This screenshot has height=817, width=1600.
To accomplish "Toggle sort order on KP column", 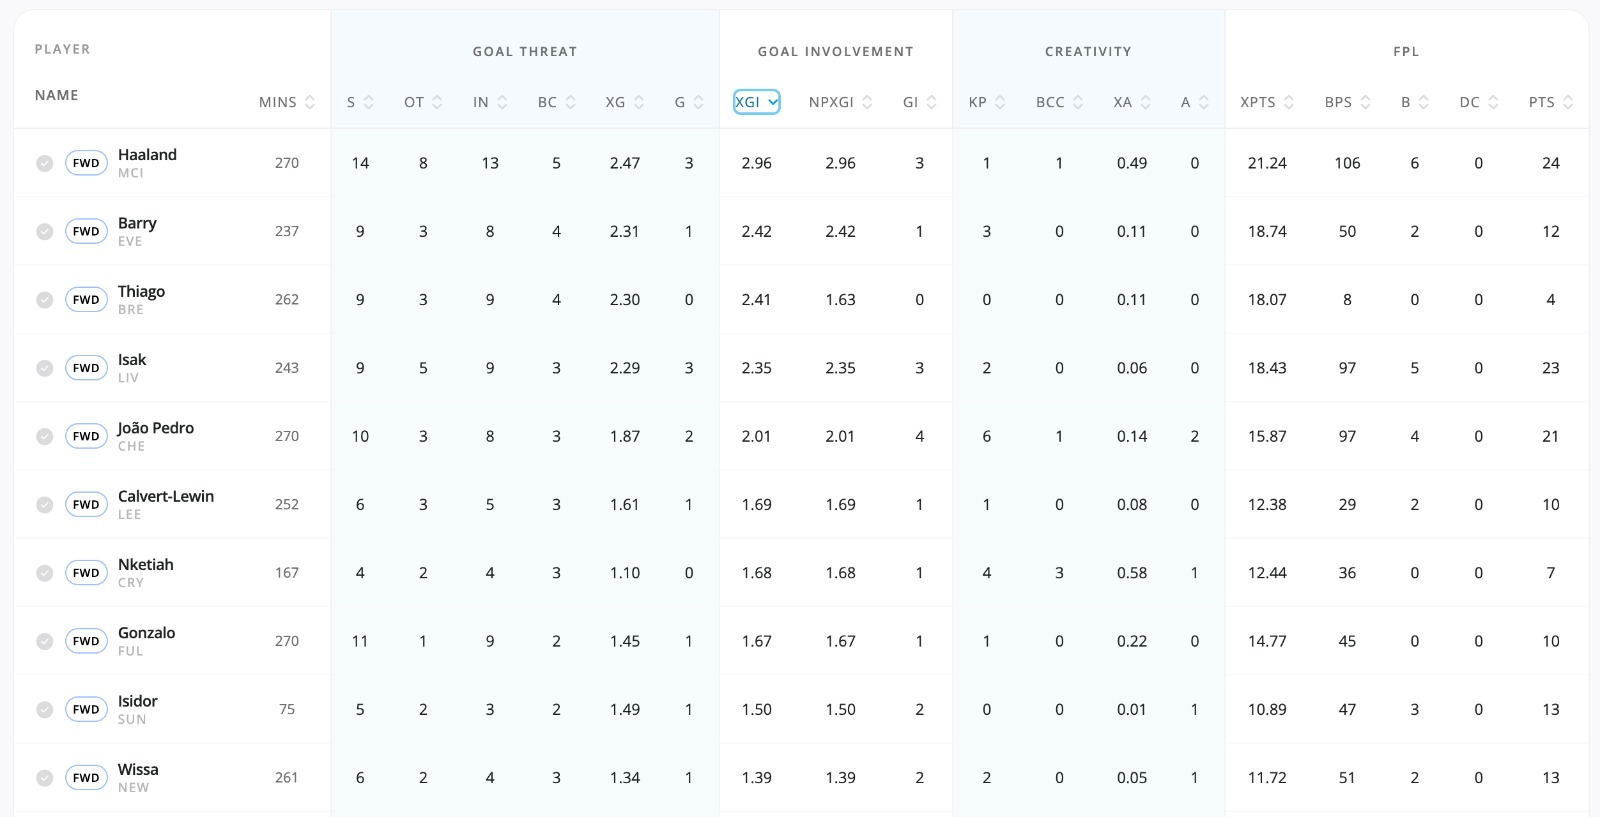I will tap(1000, 102).
